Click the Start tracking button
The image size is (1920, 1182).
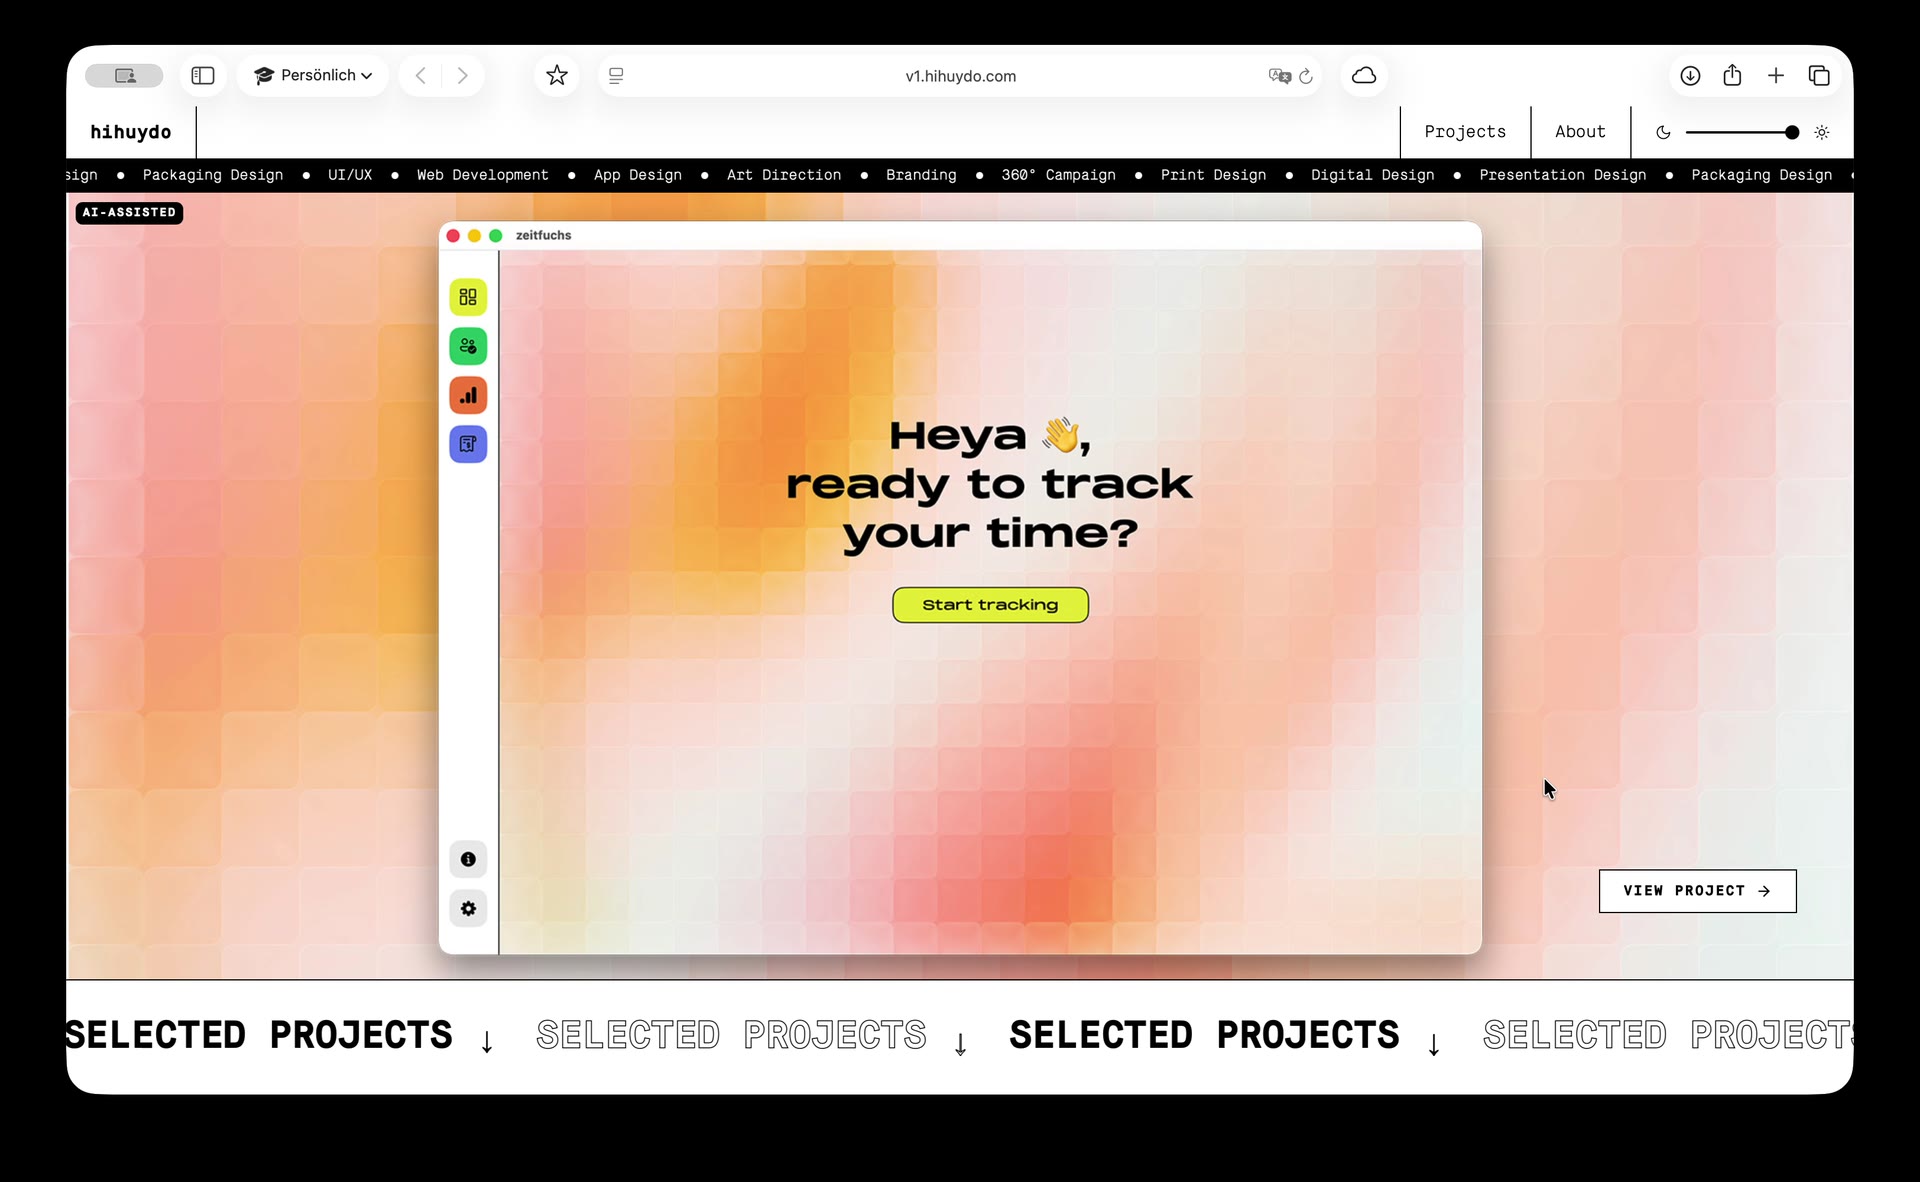(x=990, y=605)
